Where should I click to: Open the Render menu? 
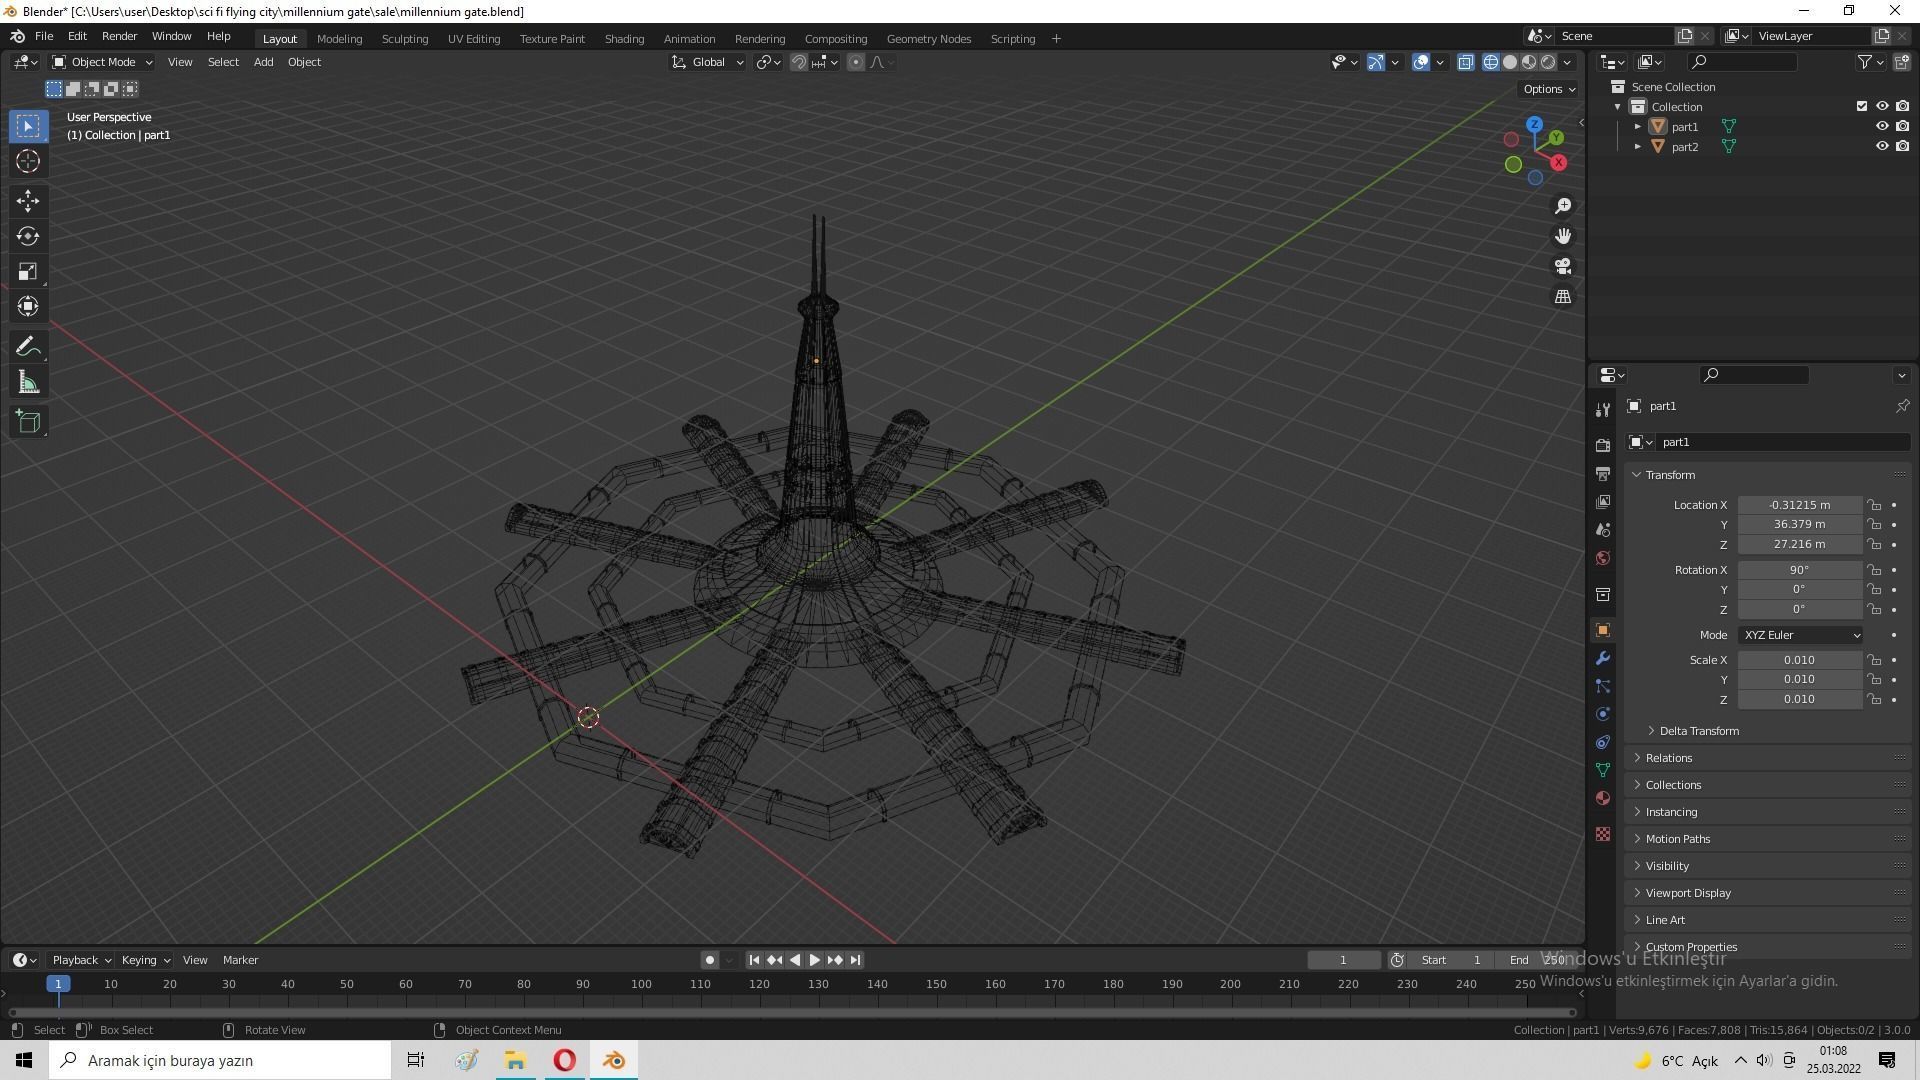[x=119, y=36]
